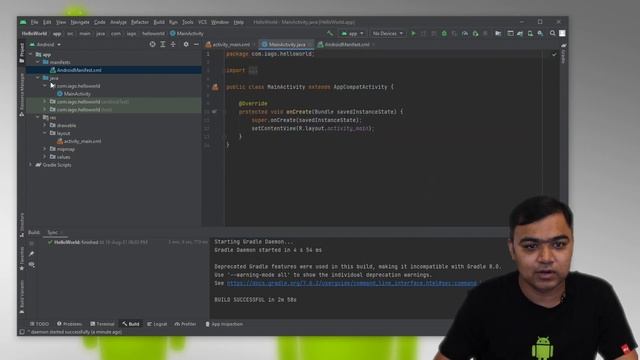The height and width of the screenshot is (360, 640).
Task: Collapse the layout folder
Action: coord(45,133)
